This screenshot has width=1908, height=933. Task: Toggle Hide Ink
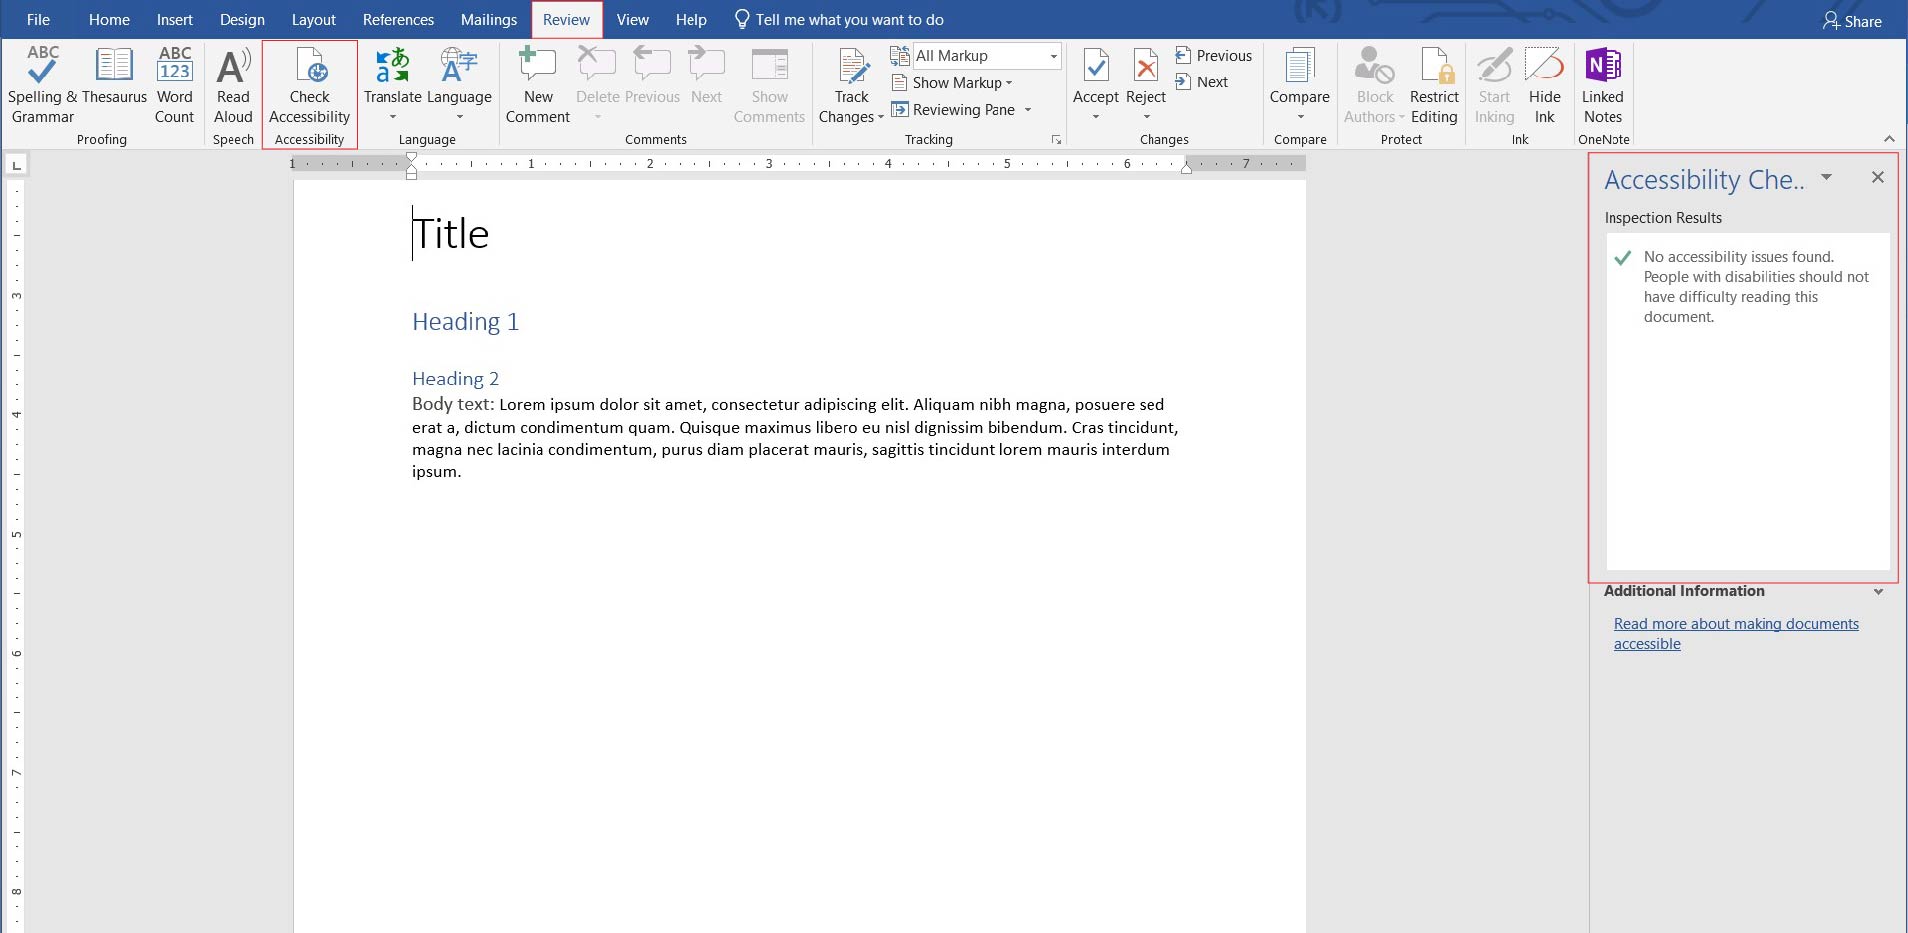coord(1544,85)
